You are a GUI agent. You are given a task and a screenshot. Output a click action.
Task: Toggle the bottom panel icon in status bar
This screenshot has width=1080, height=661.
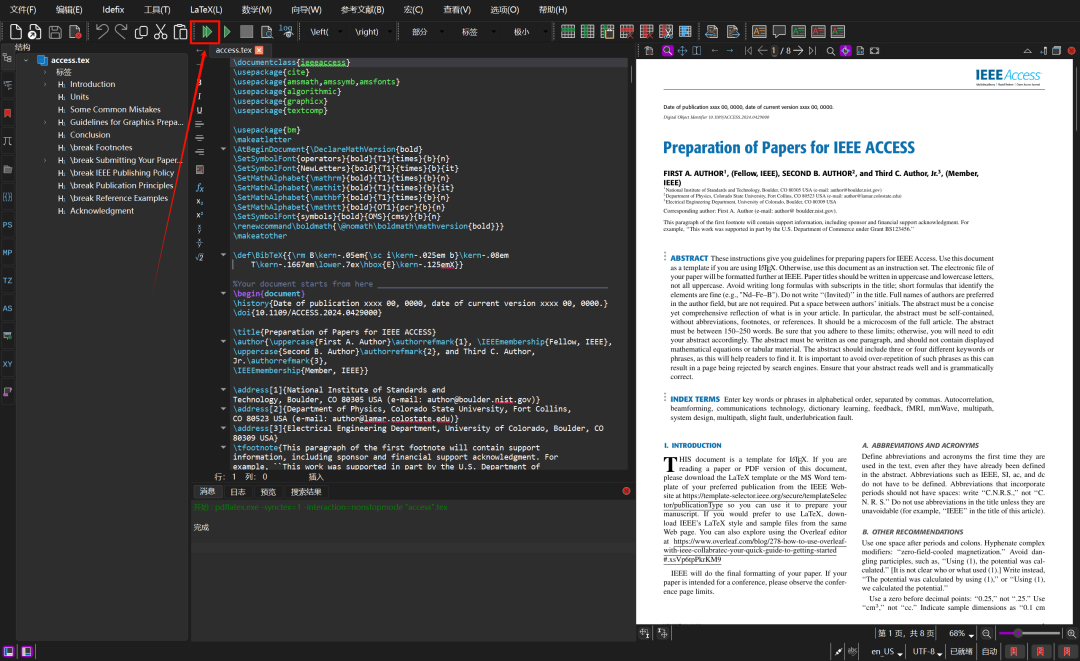point(26,651)
